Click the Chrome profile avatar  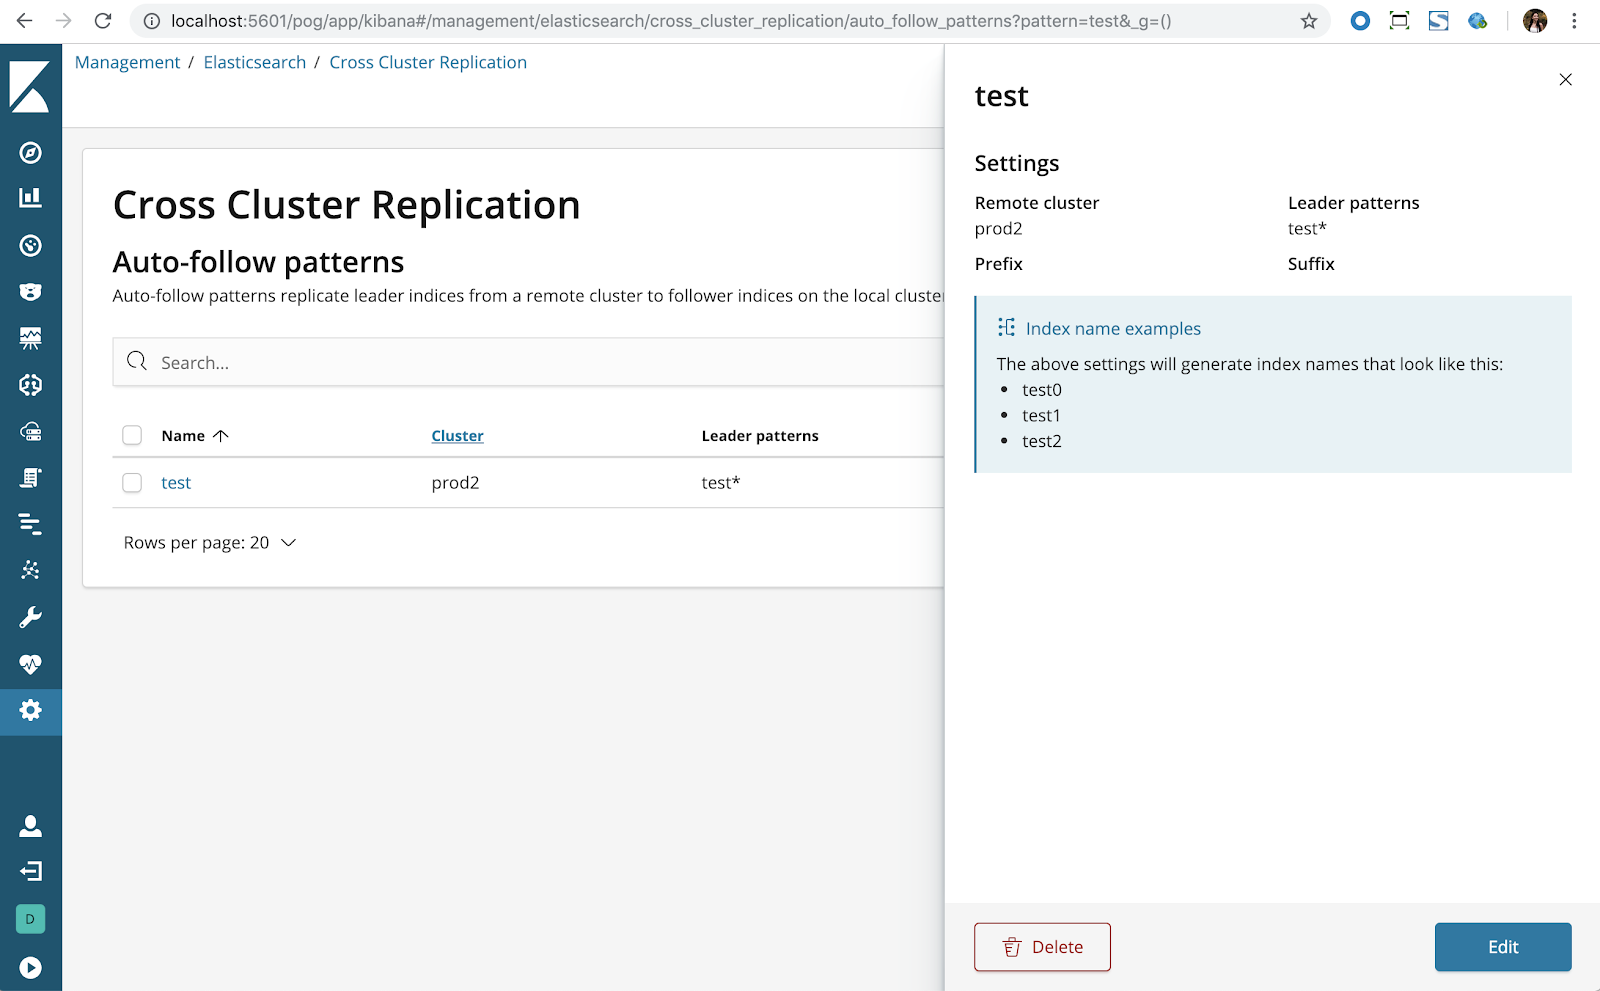click(1535, 21)
